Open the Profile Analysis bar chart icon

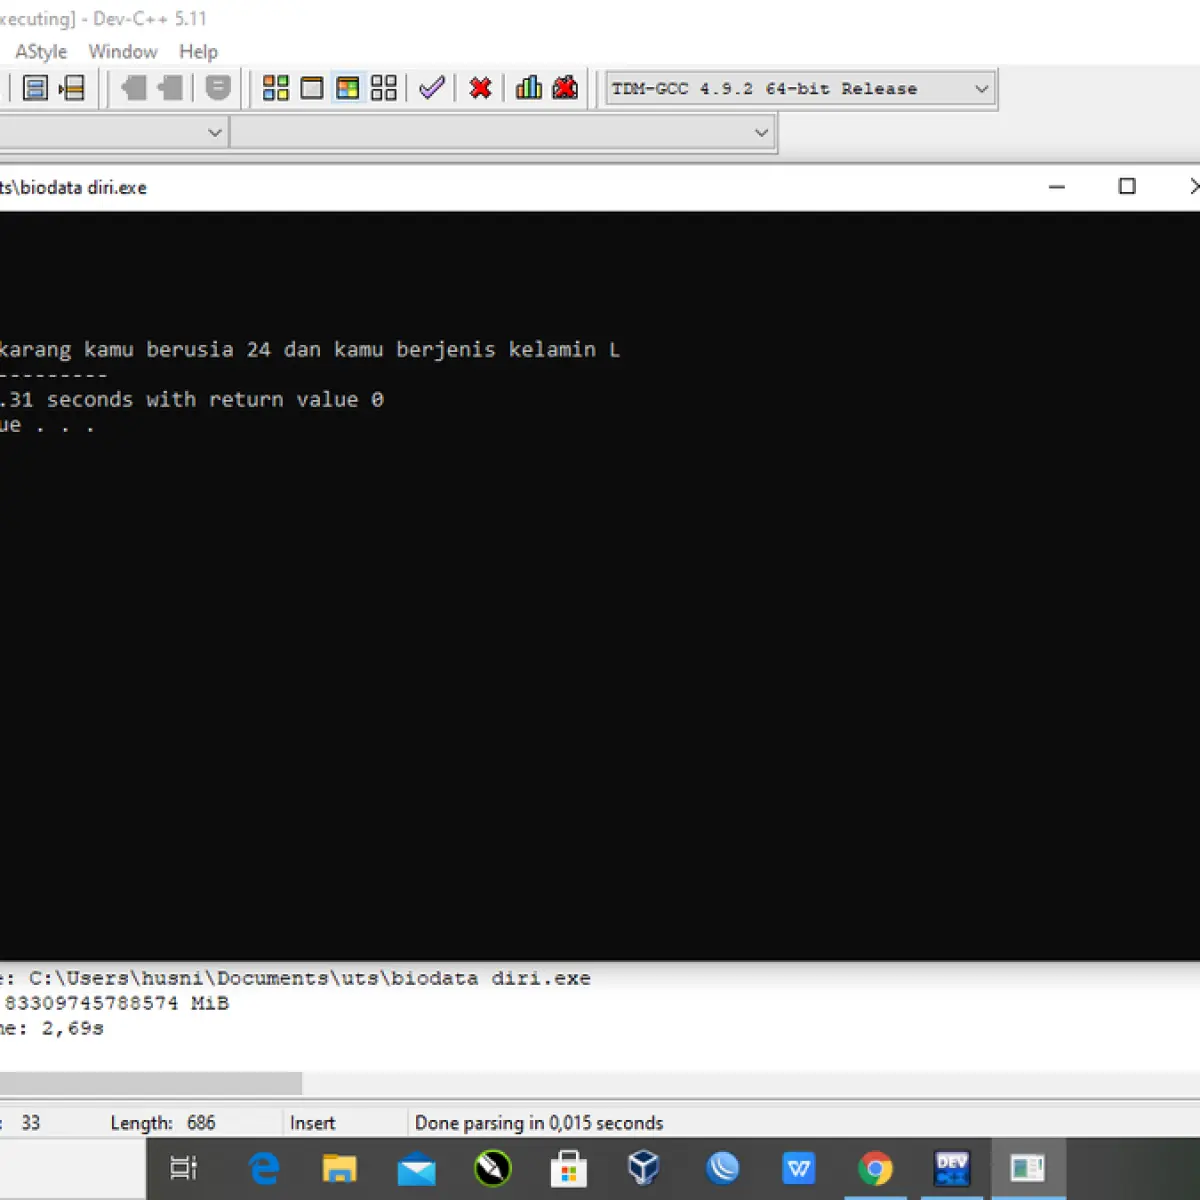529,88
